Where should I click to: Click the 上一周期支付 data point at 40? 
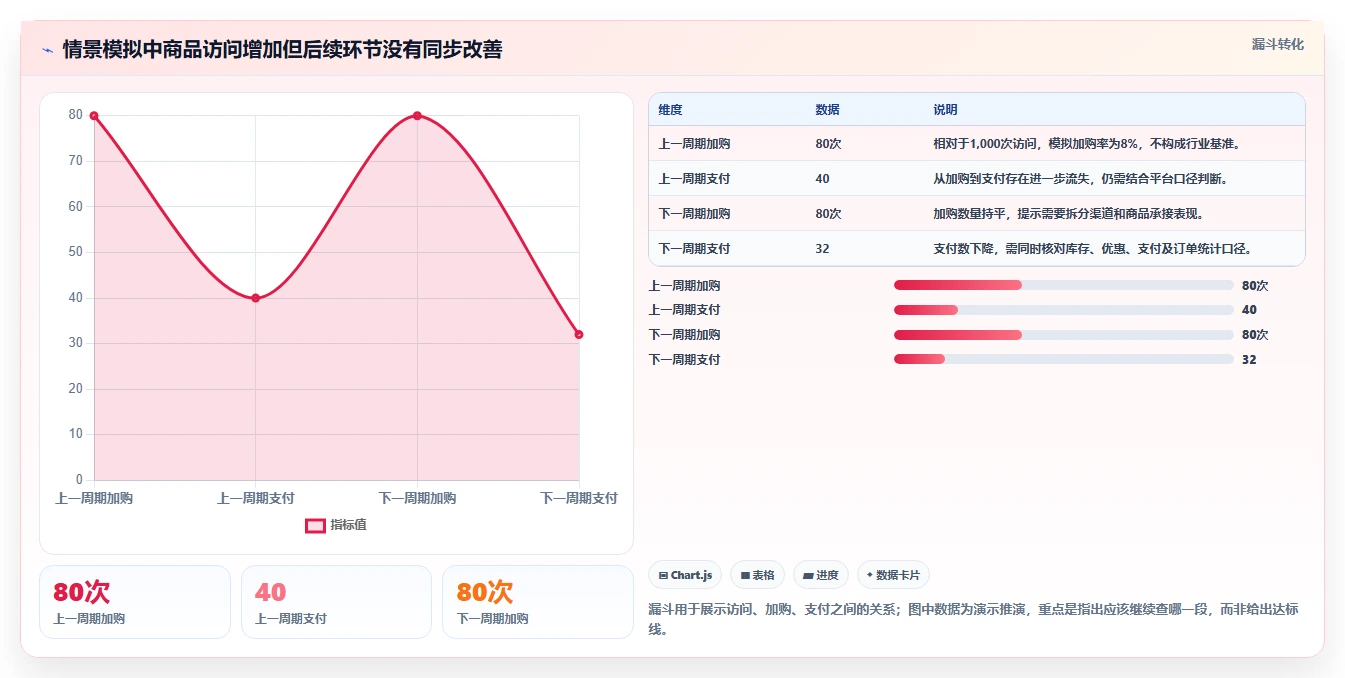click(255, 298)
